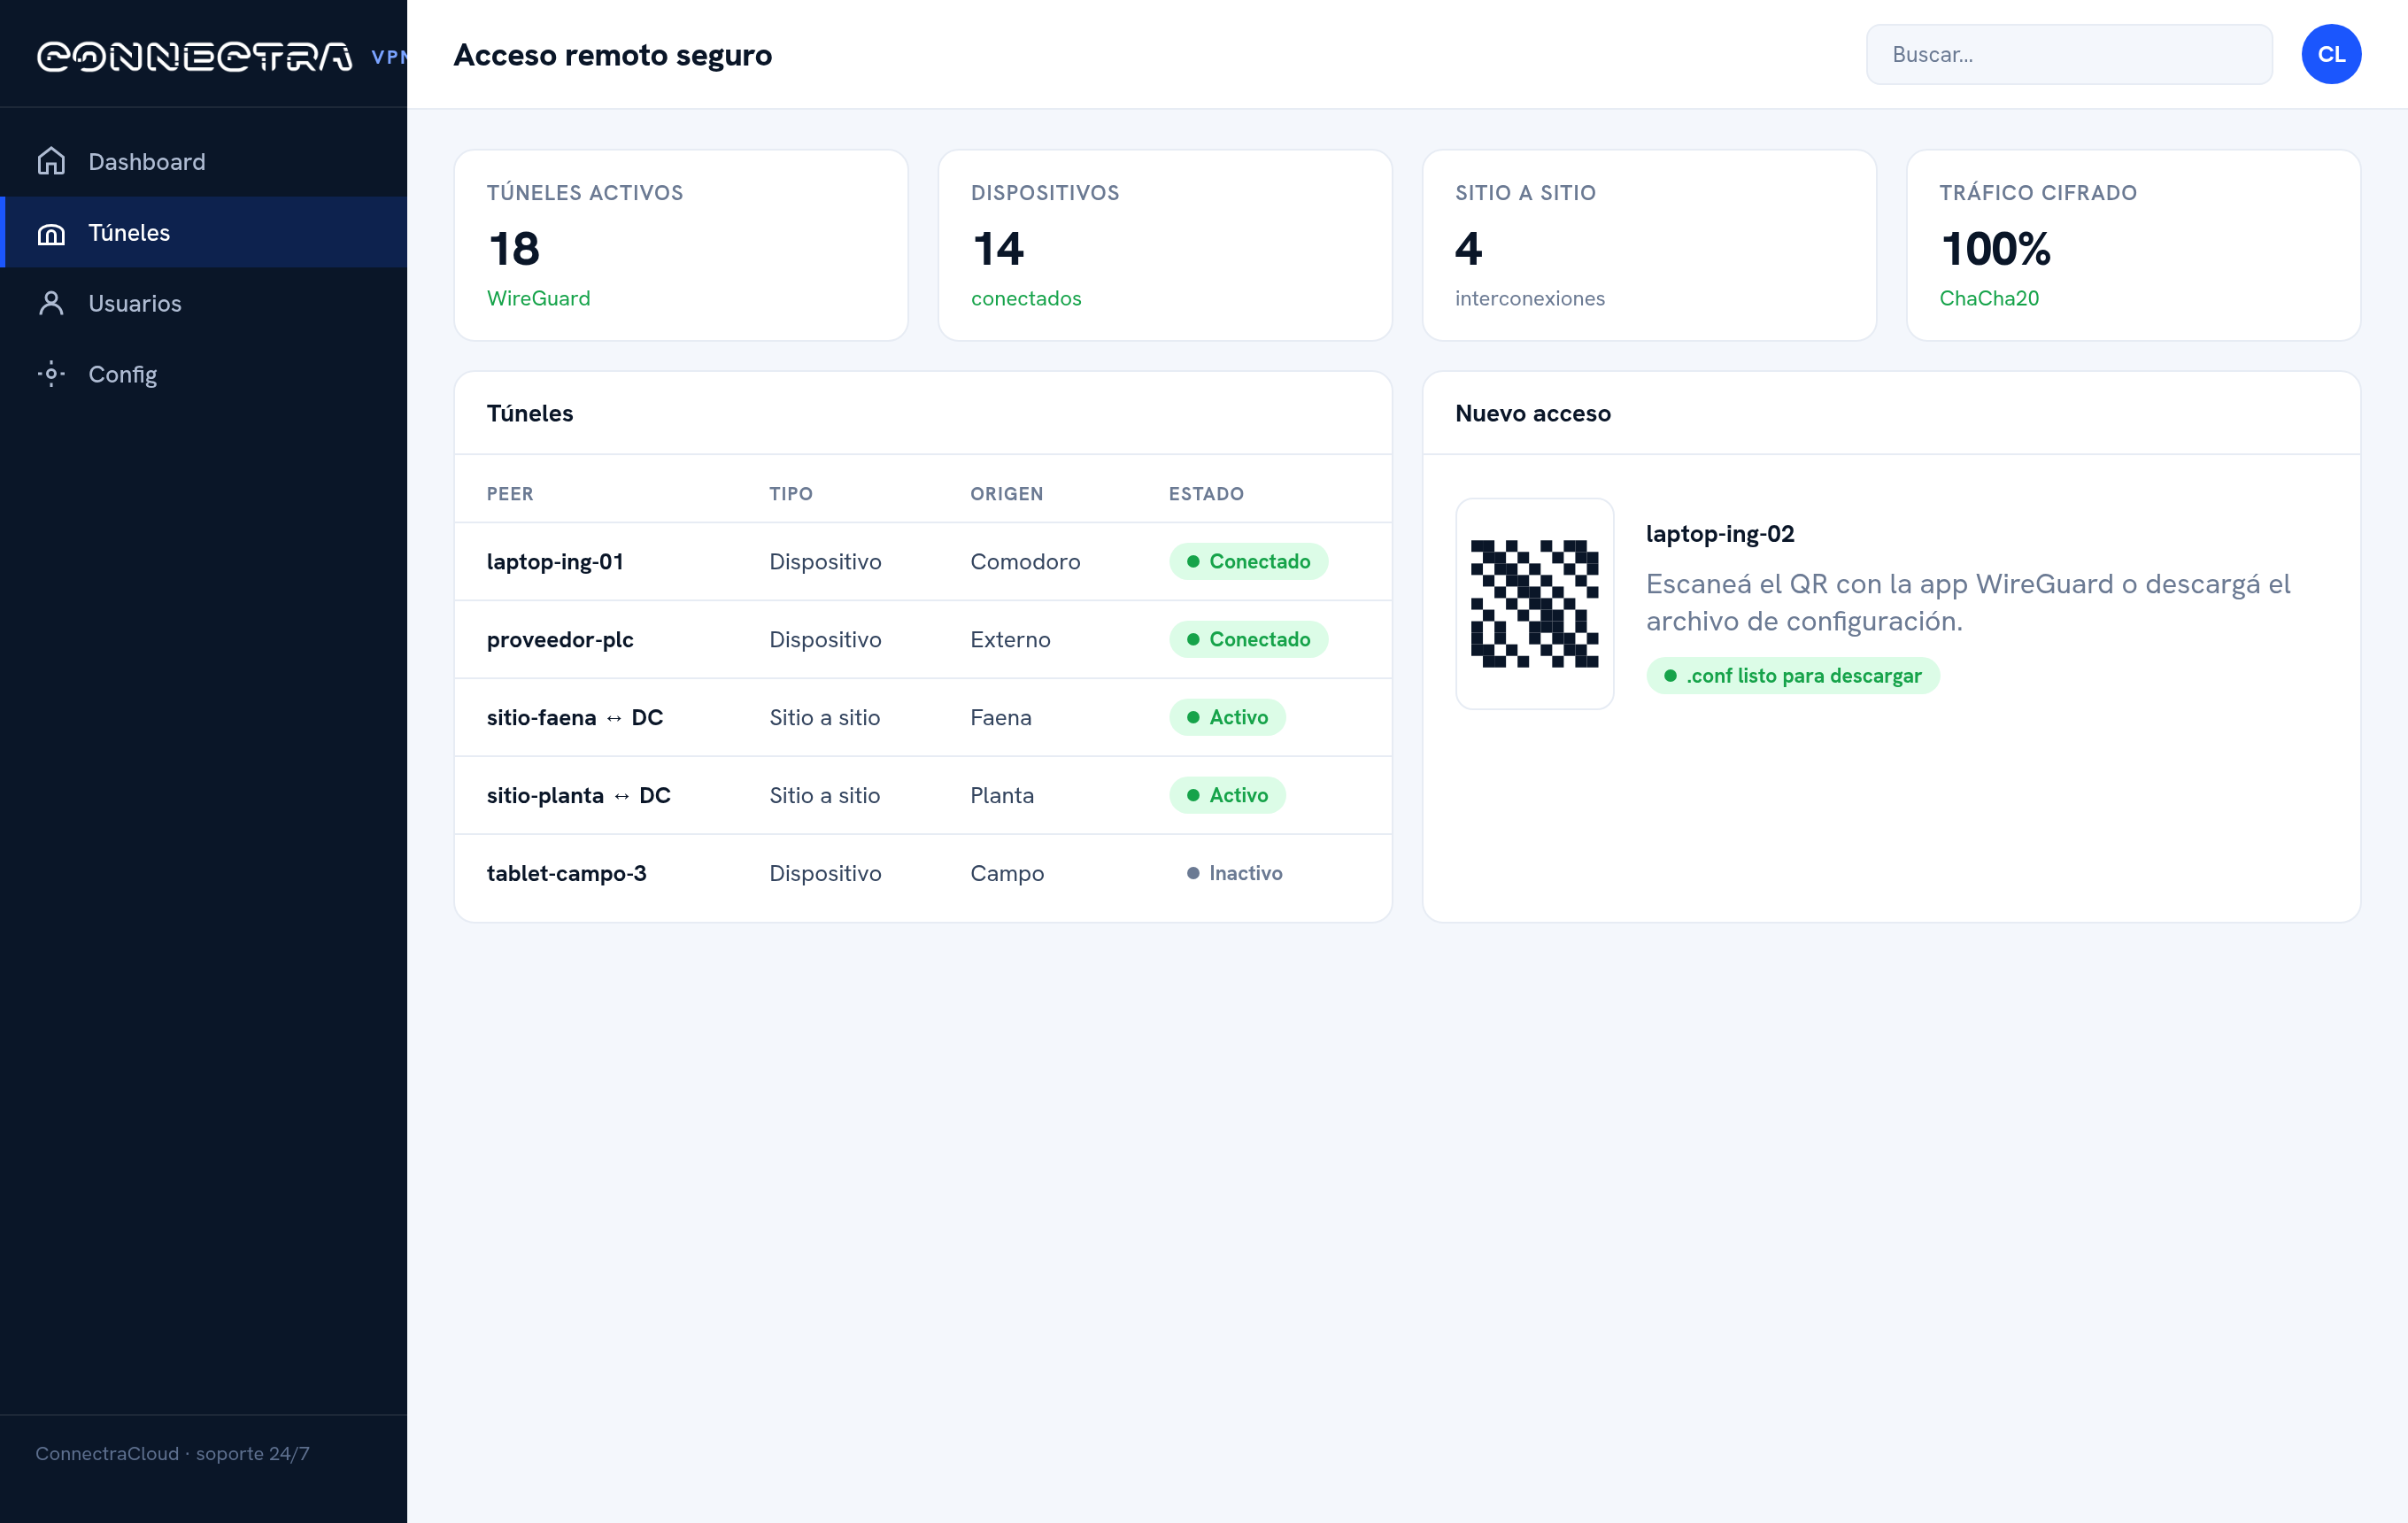Screen dimensions: 2408x1523
Task: Click the ConnectraCloud soporte 24/7 link
Action: coord(173,1453)
